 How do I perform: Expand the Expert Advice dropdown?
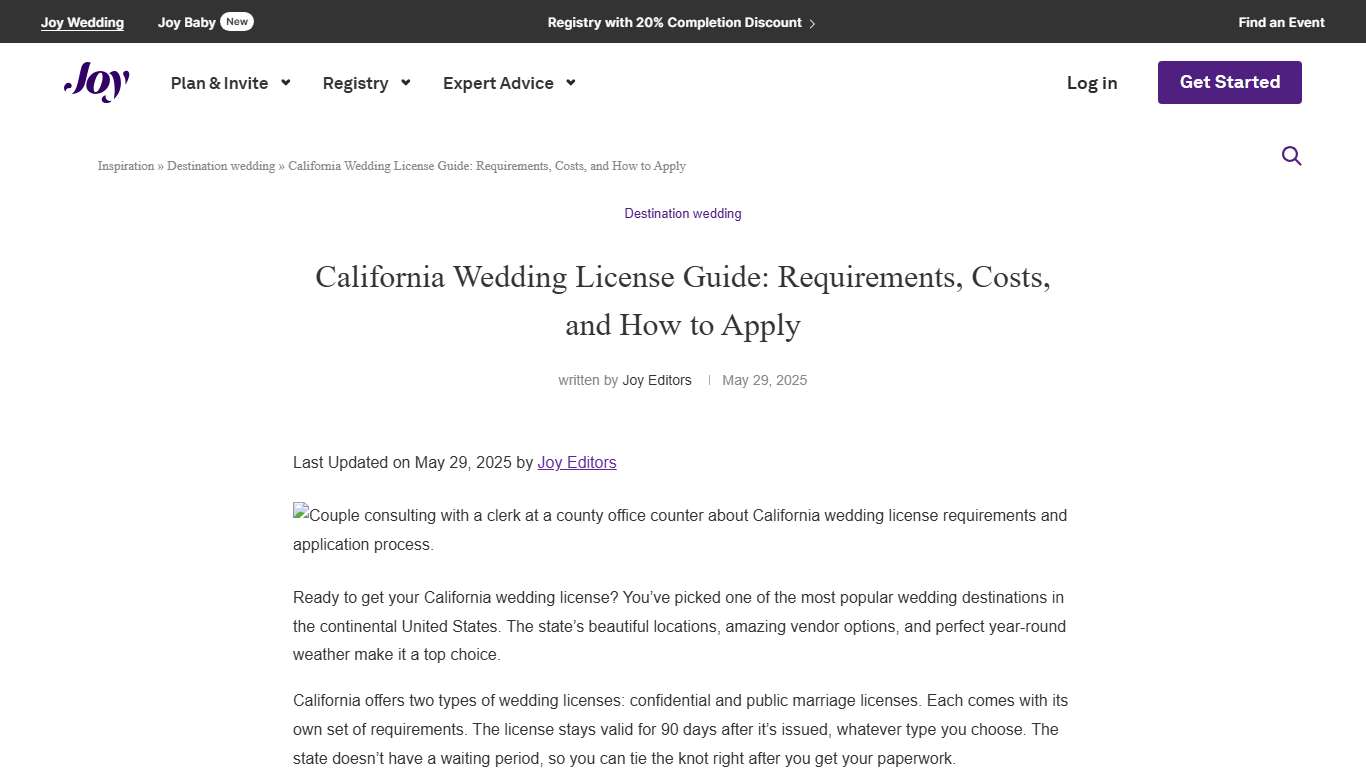508,83
